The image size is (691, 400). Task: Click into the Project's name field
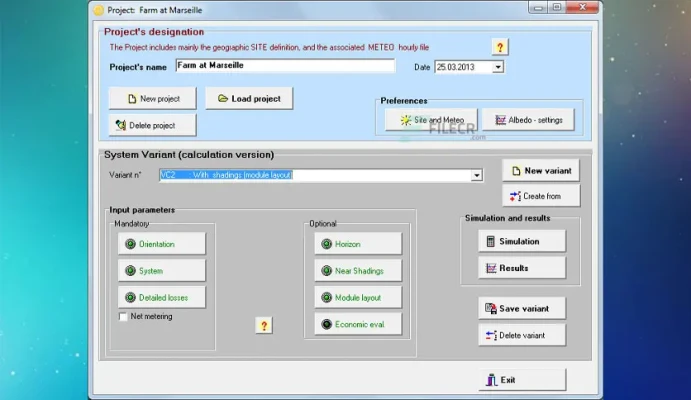coord(285,66)
